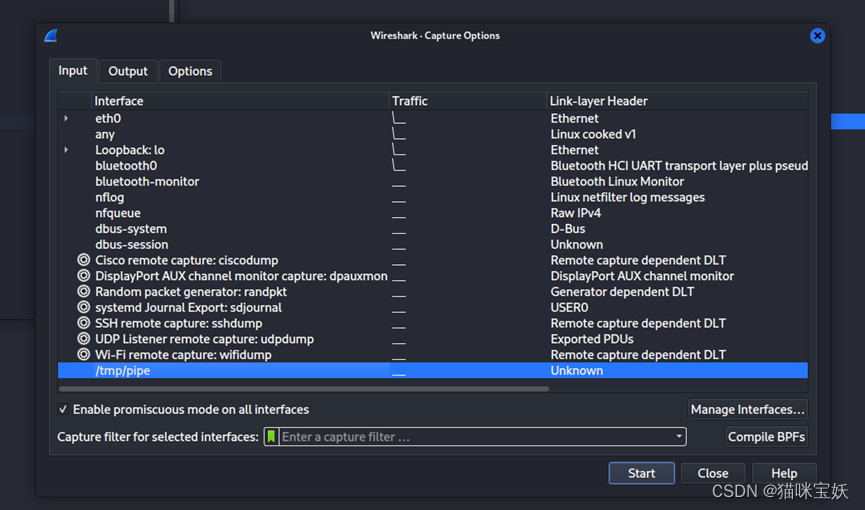Open Help for capture options

[784, 473]
